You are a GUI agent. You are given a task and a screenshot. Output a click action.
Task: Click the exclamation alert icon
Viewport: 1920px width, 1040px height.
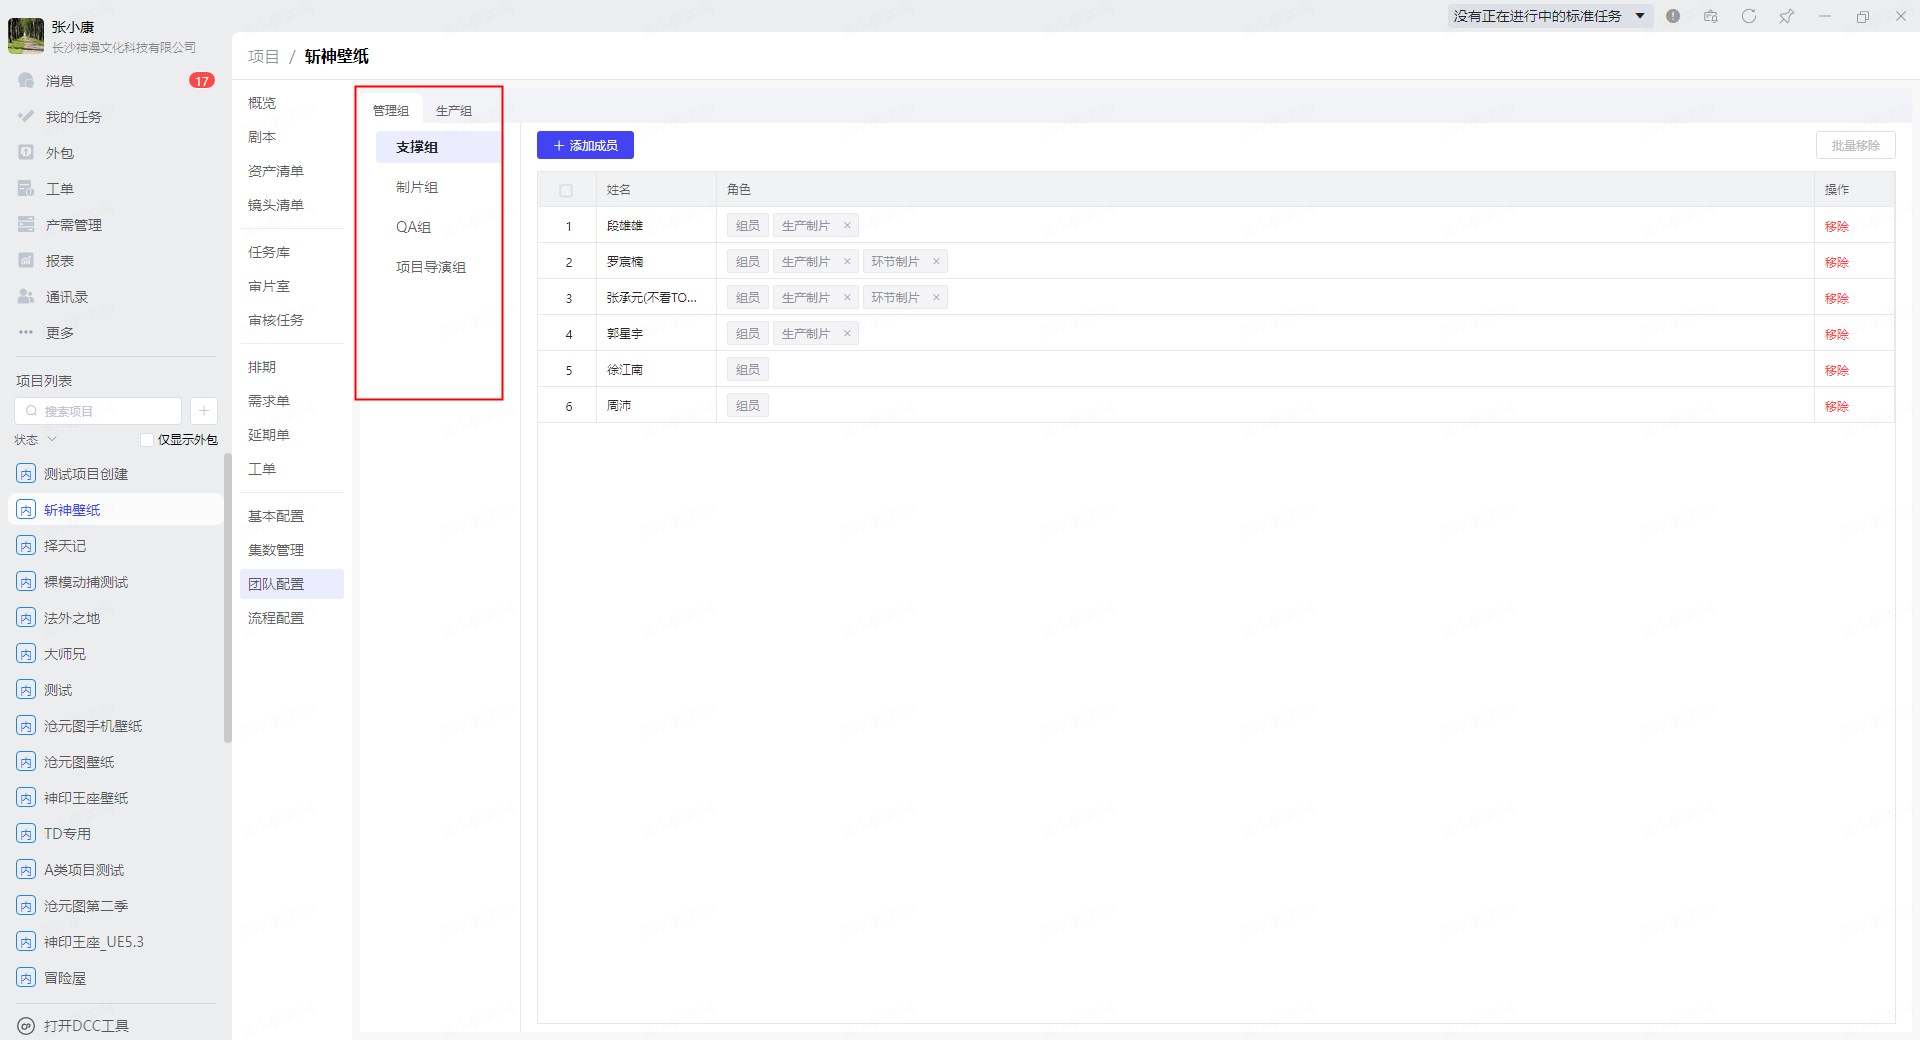[x=1673, y=16]
